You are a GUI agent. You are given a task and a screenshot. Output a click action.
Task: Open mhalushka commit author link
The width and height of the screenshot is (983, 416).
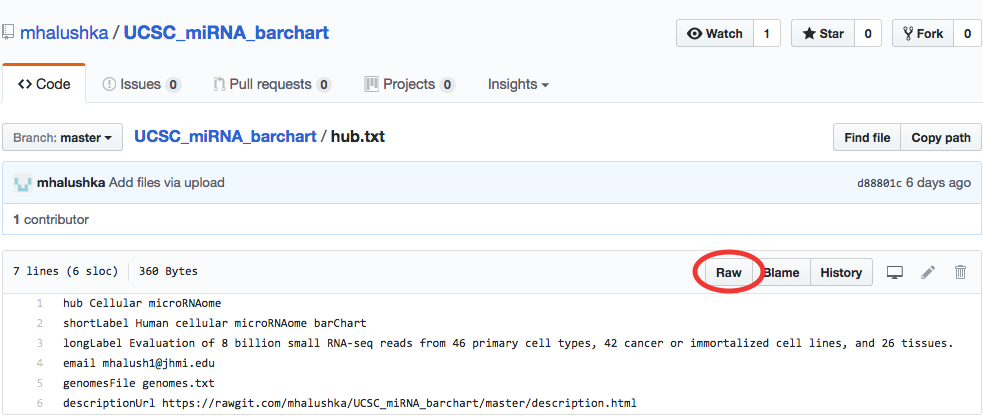coord(71,183)
